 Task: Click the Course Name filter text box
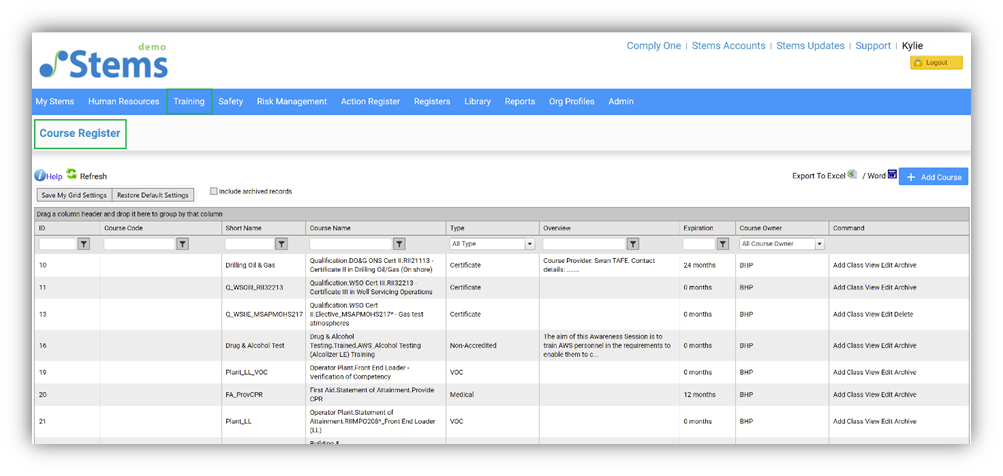pyautogui.click(x=351, y=244)
